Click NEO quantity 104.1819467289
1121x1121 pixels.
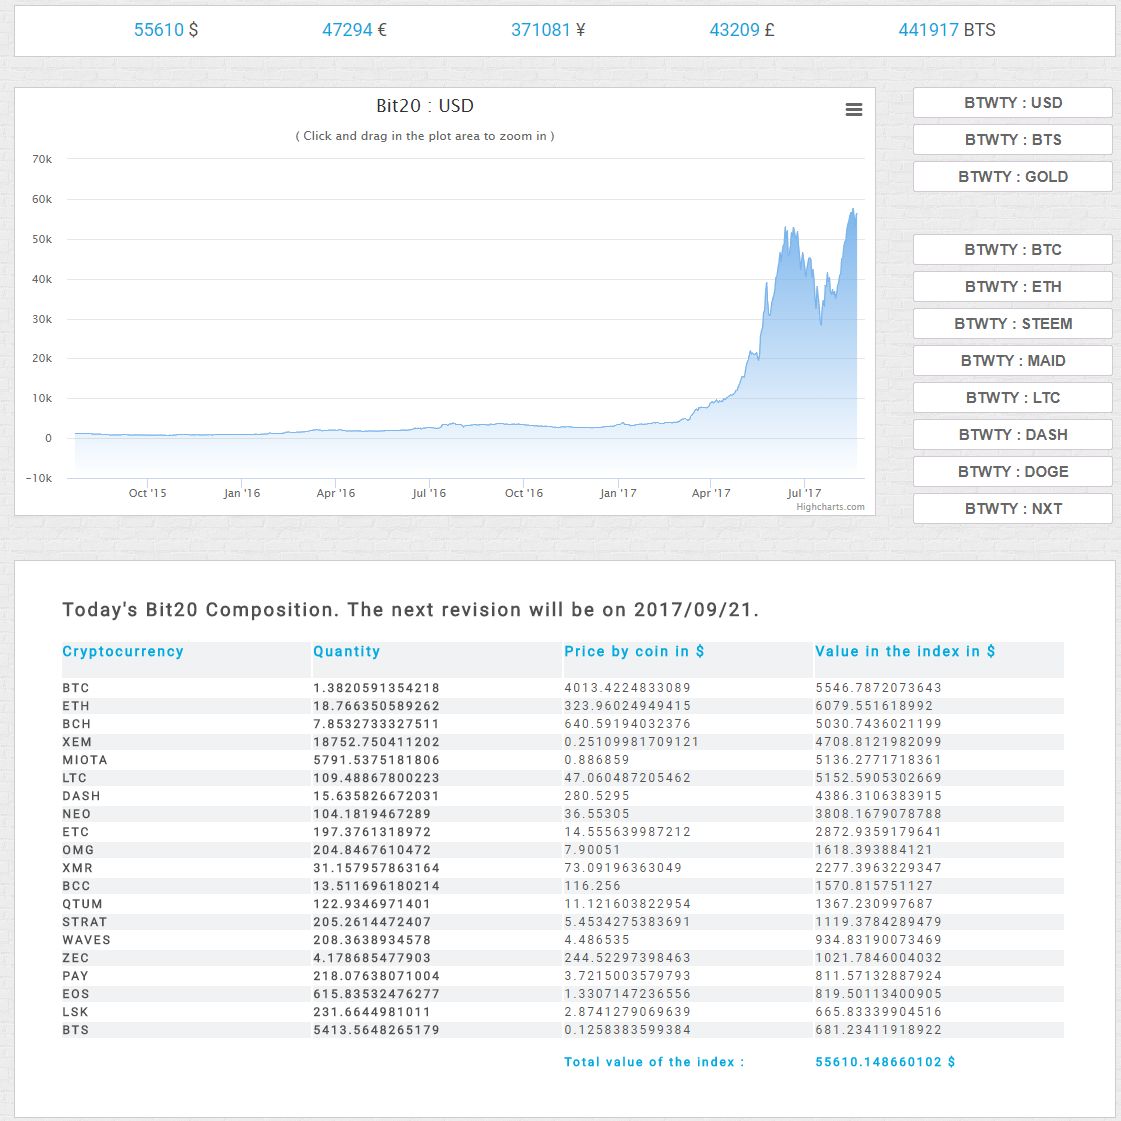(372, 814)
